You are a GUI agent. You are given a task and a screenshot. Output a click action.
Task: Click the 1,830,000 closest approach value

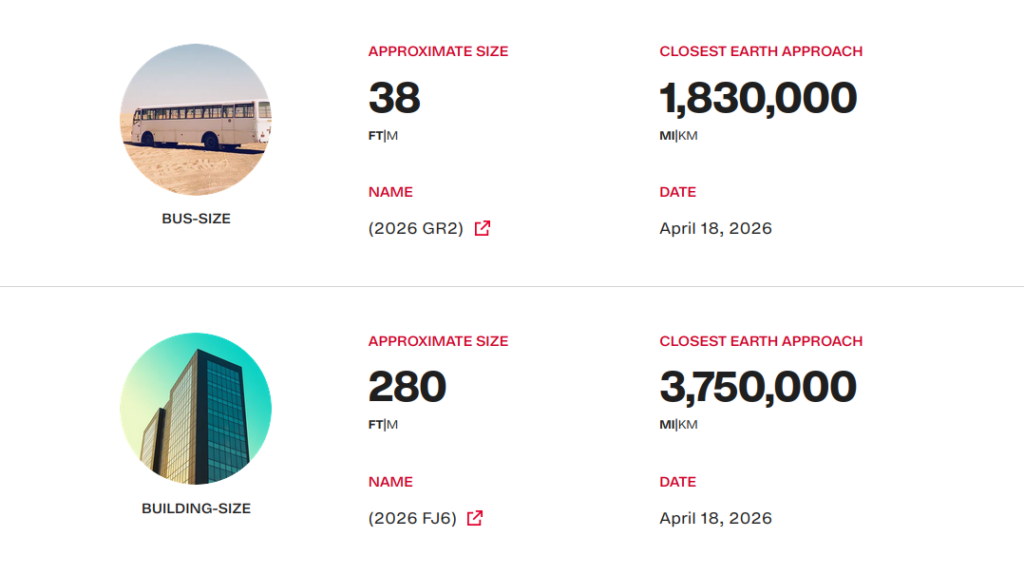(758, 98)
